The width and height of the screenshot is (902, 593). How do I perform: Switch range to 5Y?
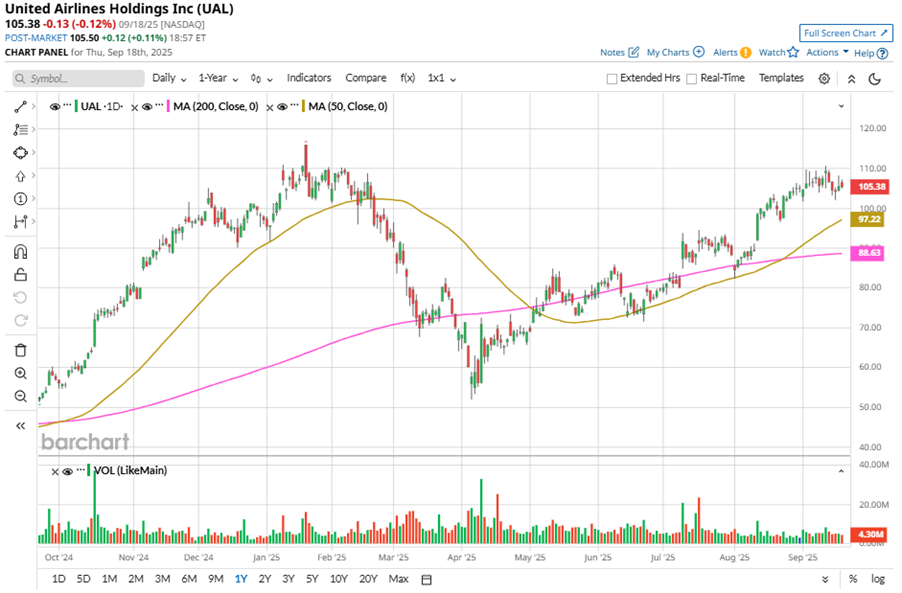point(312,579)
